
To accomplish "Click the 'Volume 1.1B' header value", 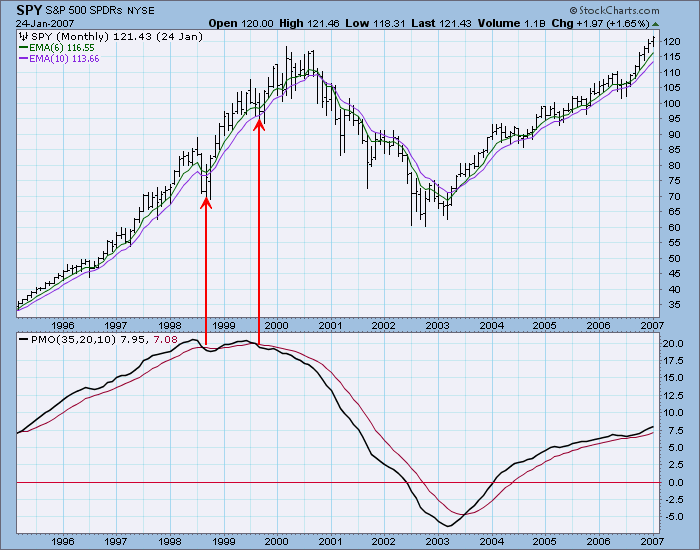I will click(x=512, y=23).
